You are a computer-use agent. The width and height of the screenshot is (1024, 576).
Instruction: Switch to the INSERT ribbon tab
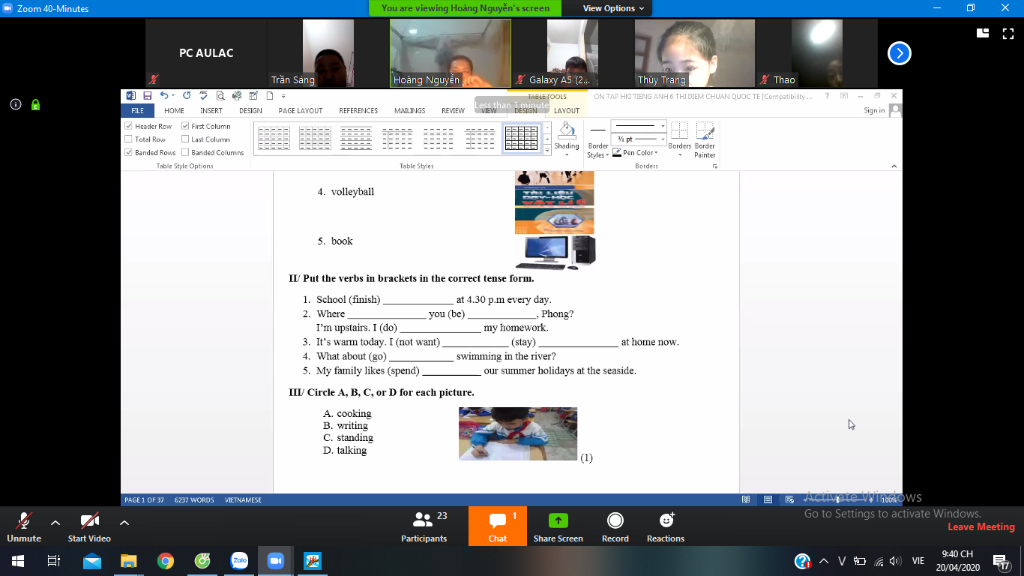coord(211,110)
